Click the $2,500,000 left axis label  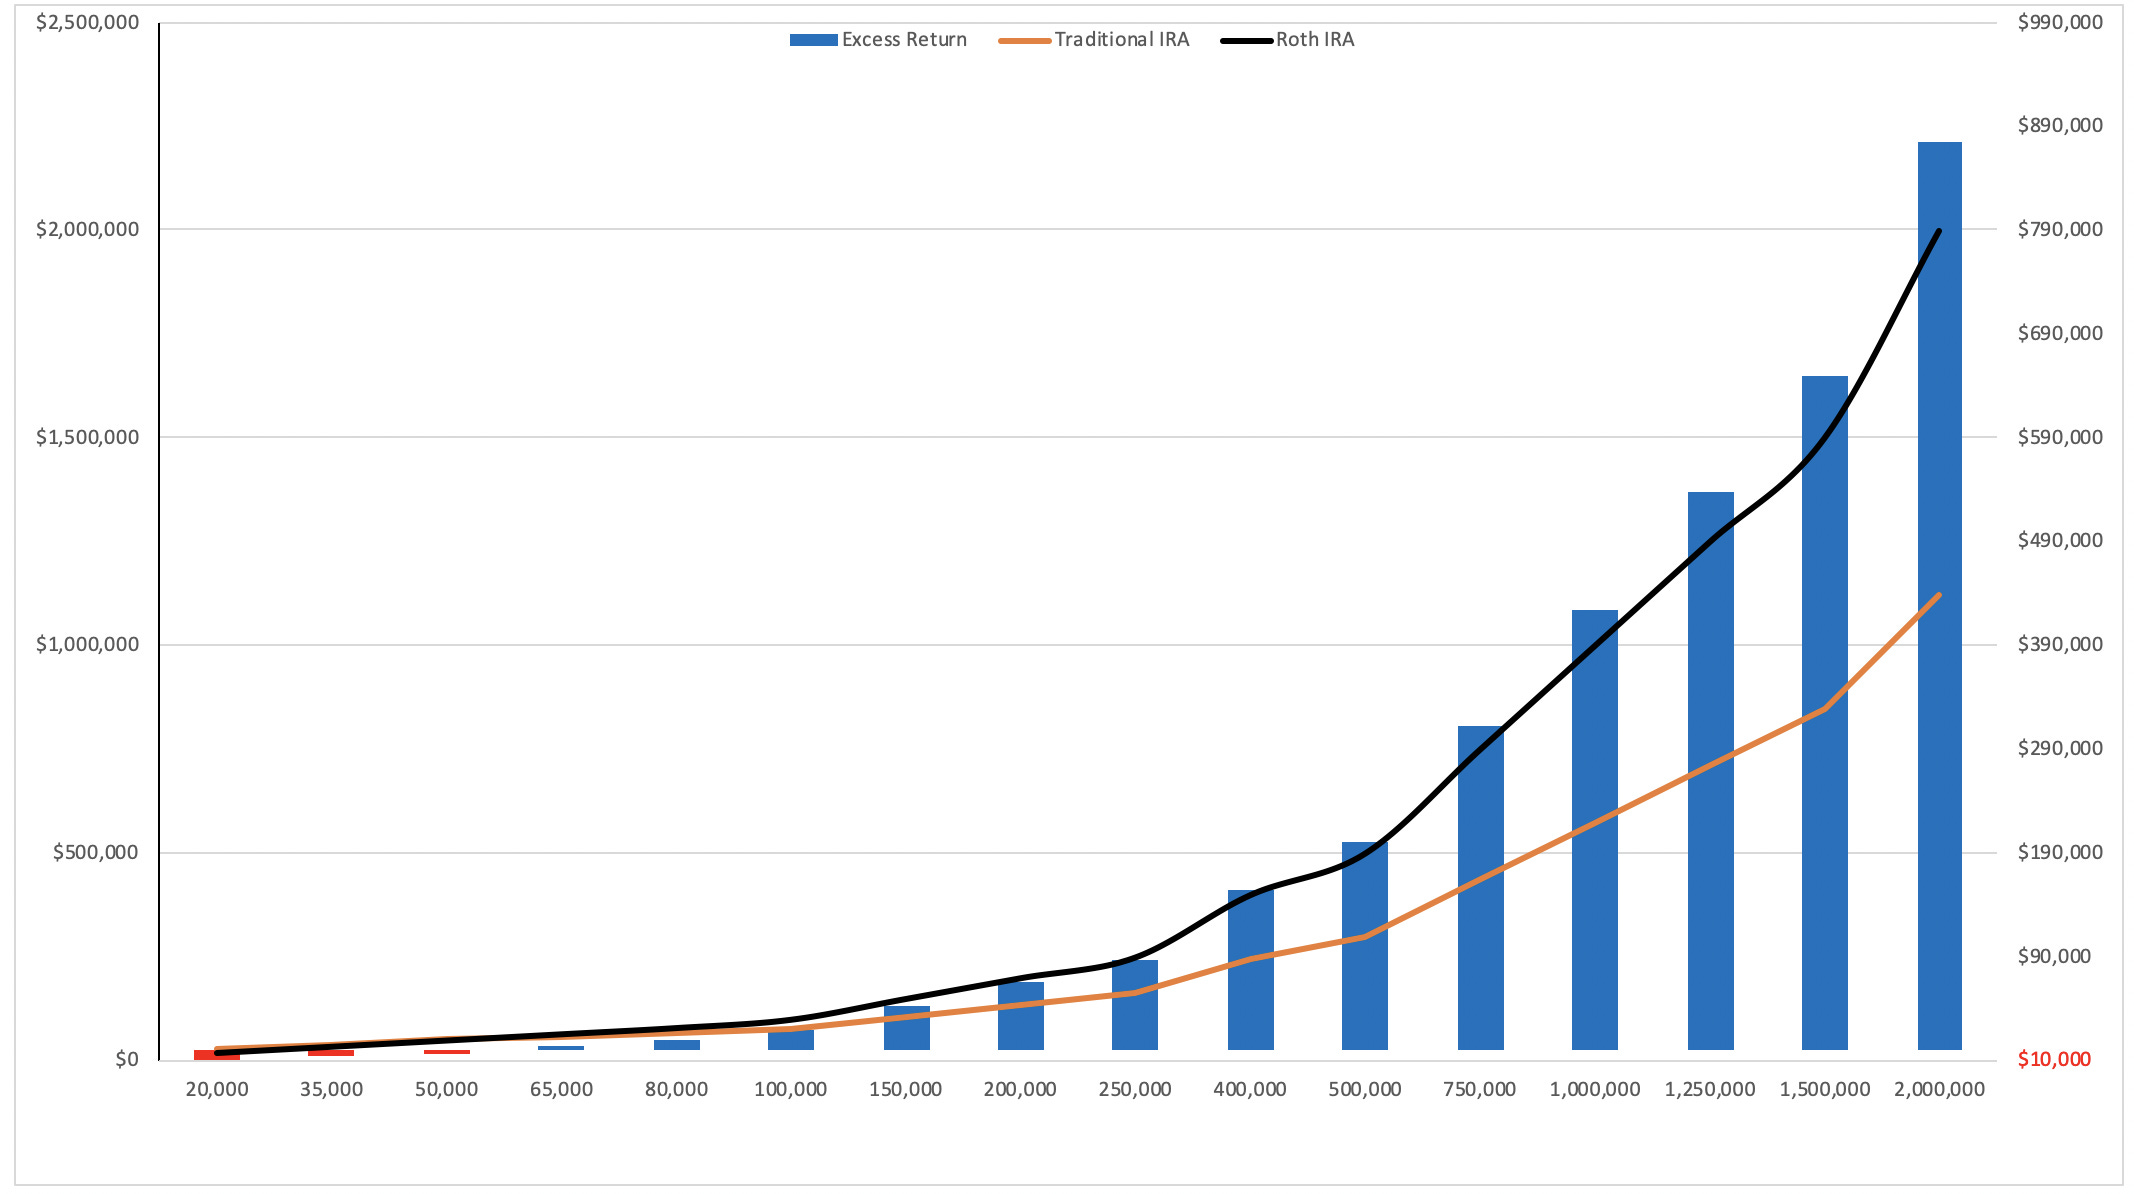[87, 22]
